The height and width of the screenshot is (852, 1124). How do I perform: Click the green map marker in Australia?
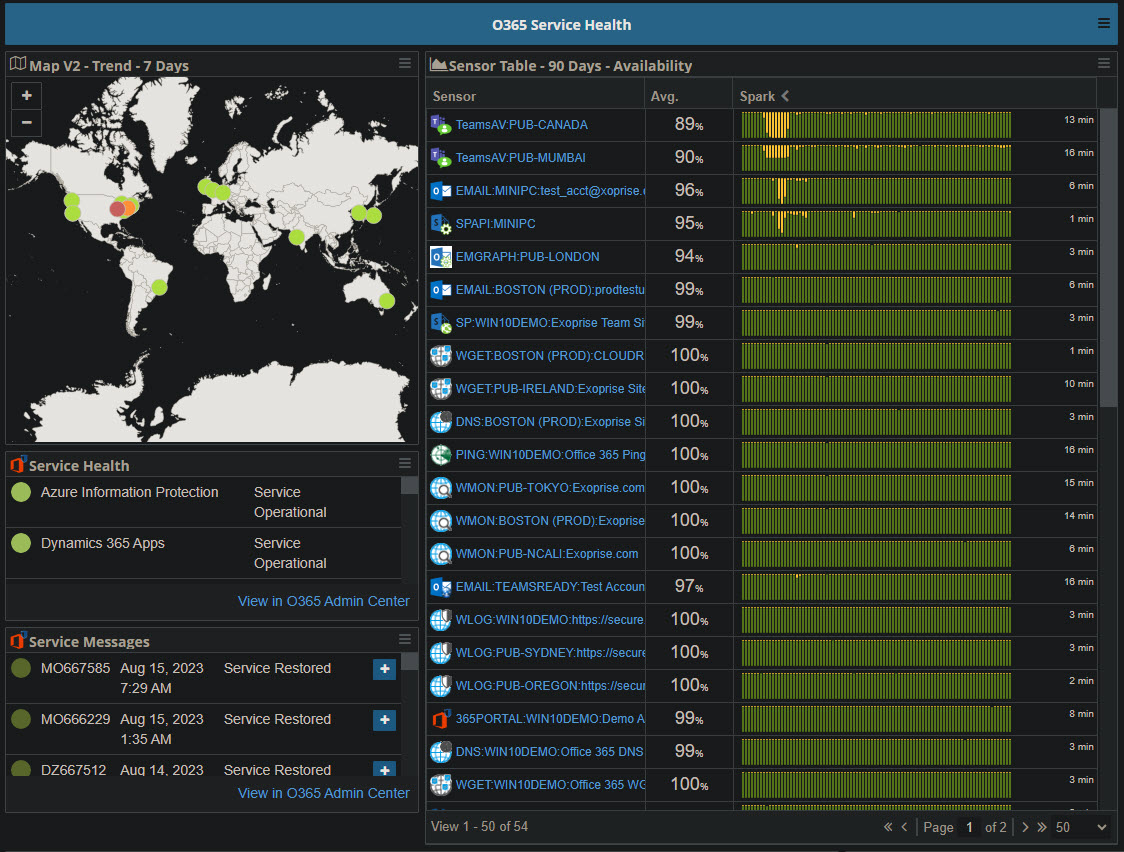tap(386, 301)
